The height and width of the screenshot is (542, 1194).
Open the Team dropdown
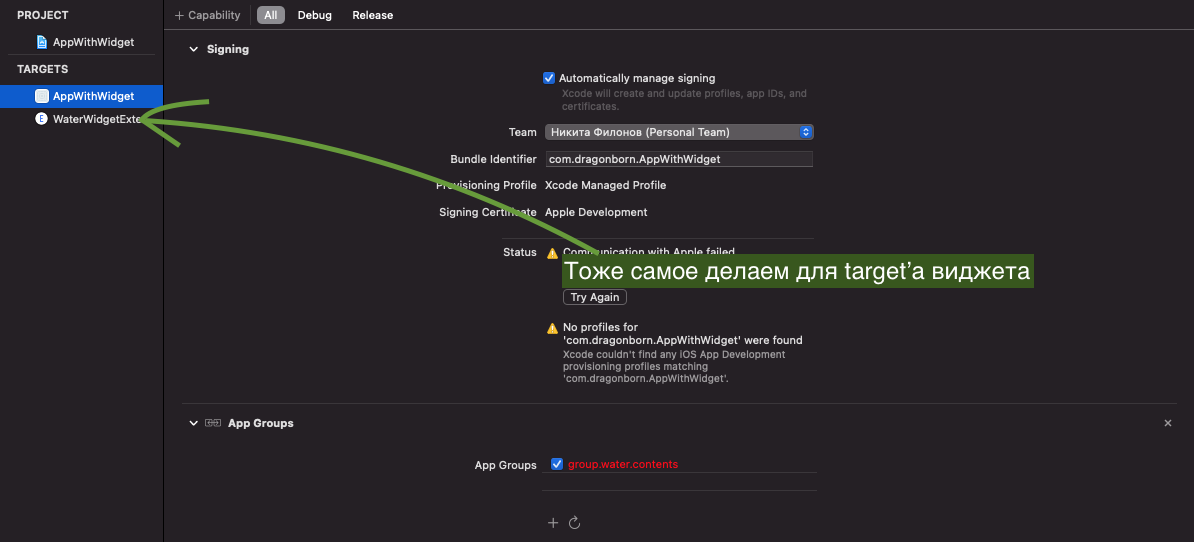click(679, 132)
